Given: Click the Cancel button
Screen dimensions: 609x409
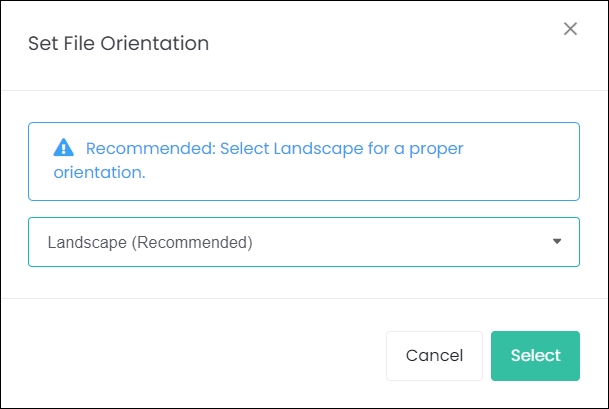Looking at the screenshot, I should [x=434, y=356].
